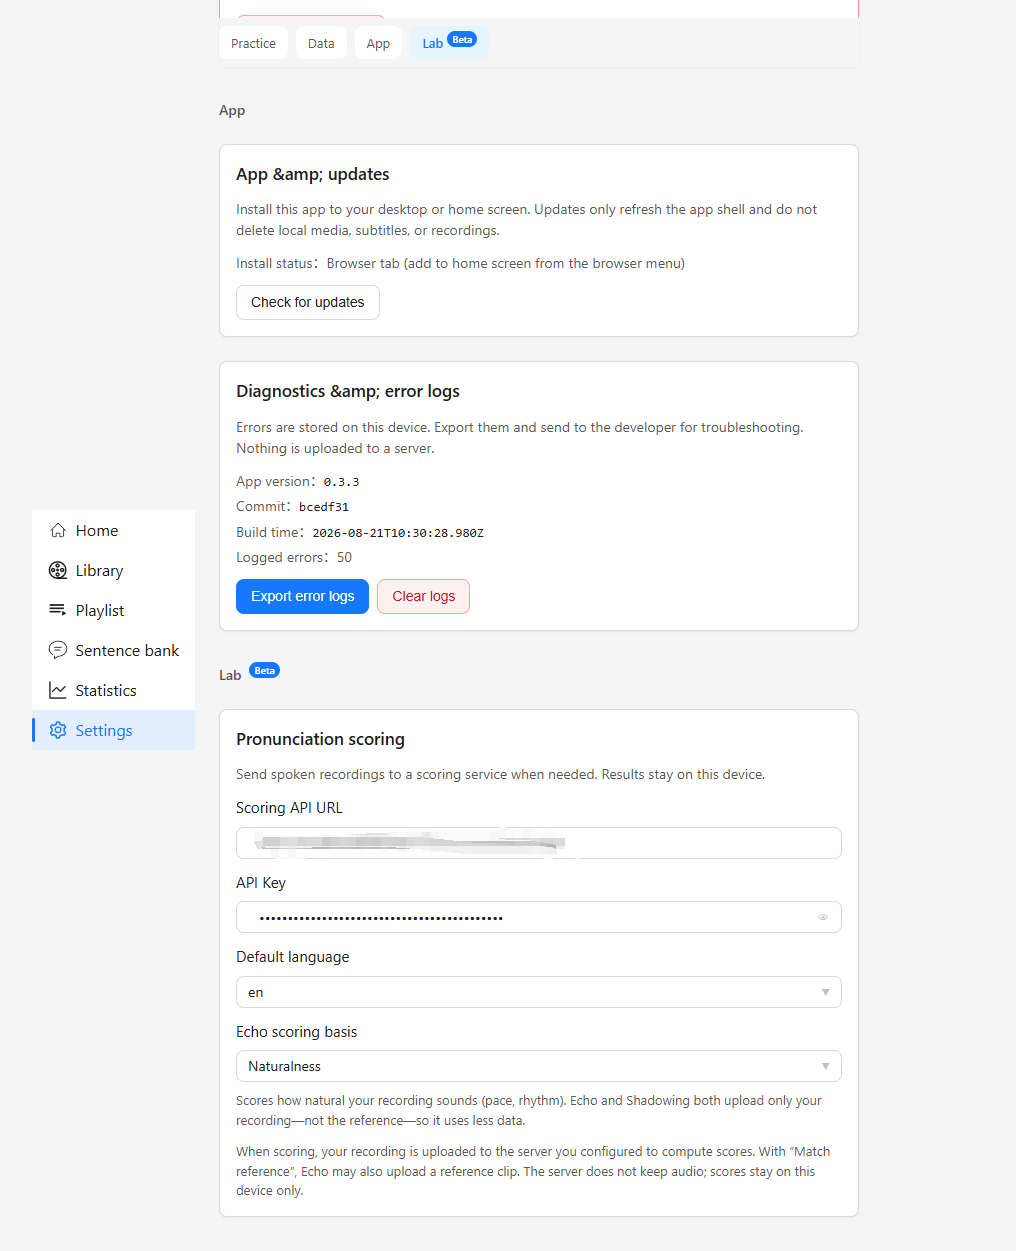The image size is (1016, 1251).
Task: Click the App & updates heading
Action: tap(313, 174)
